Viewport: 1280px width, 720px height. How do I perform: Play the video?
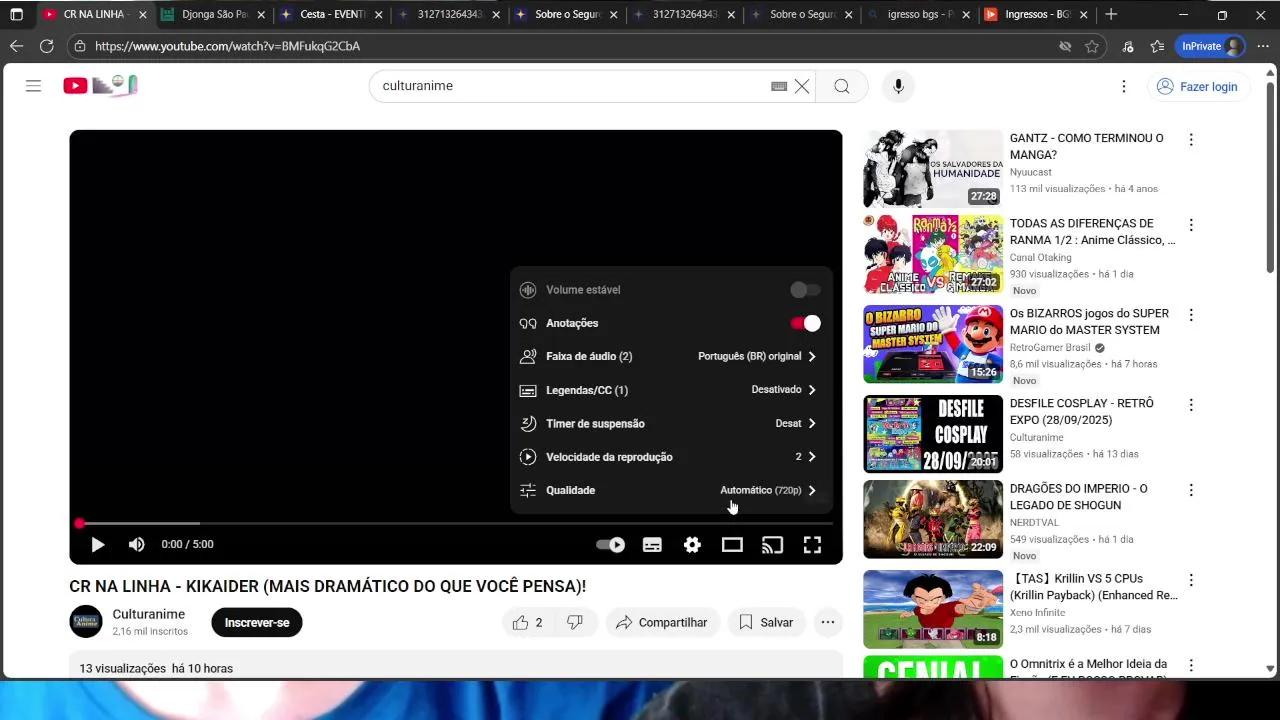[97, 545]
